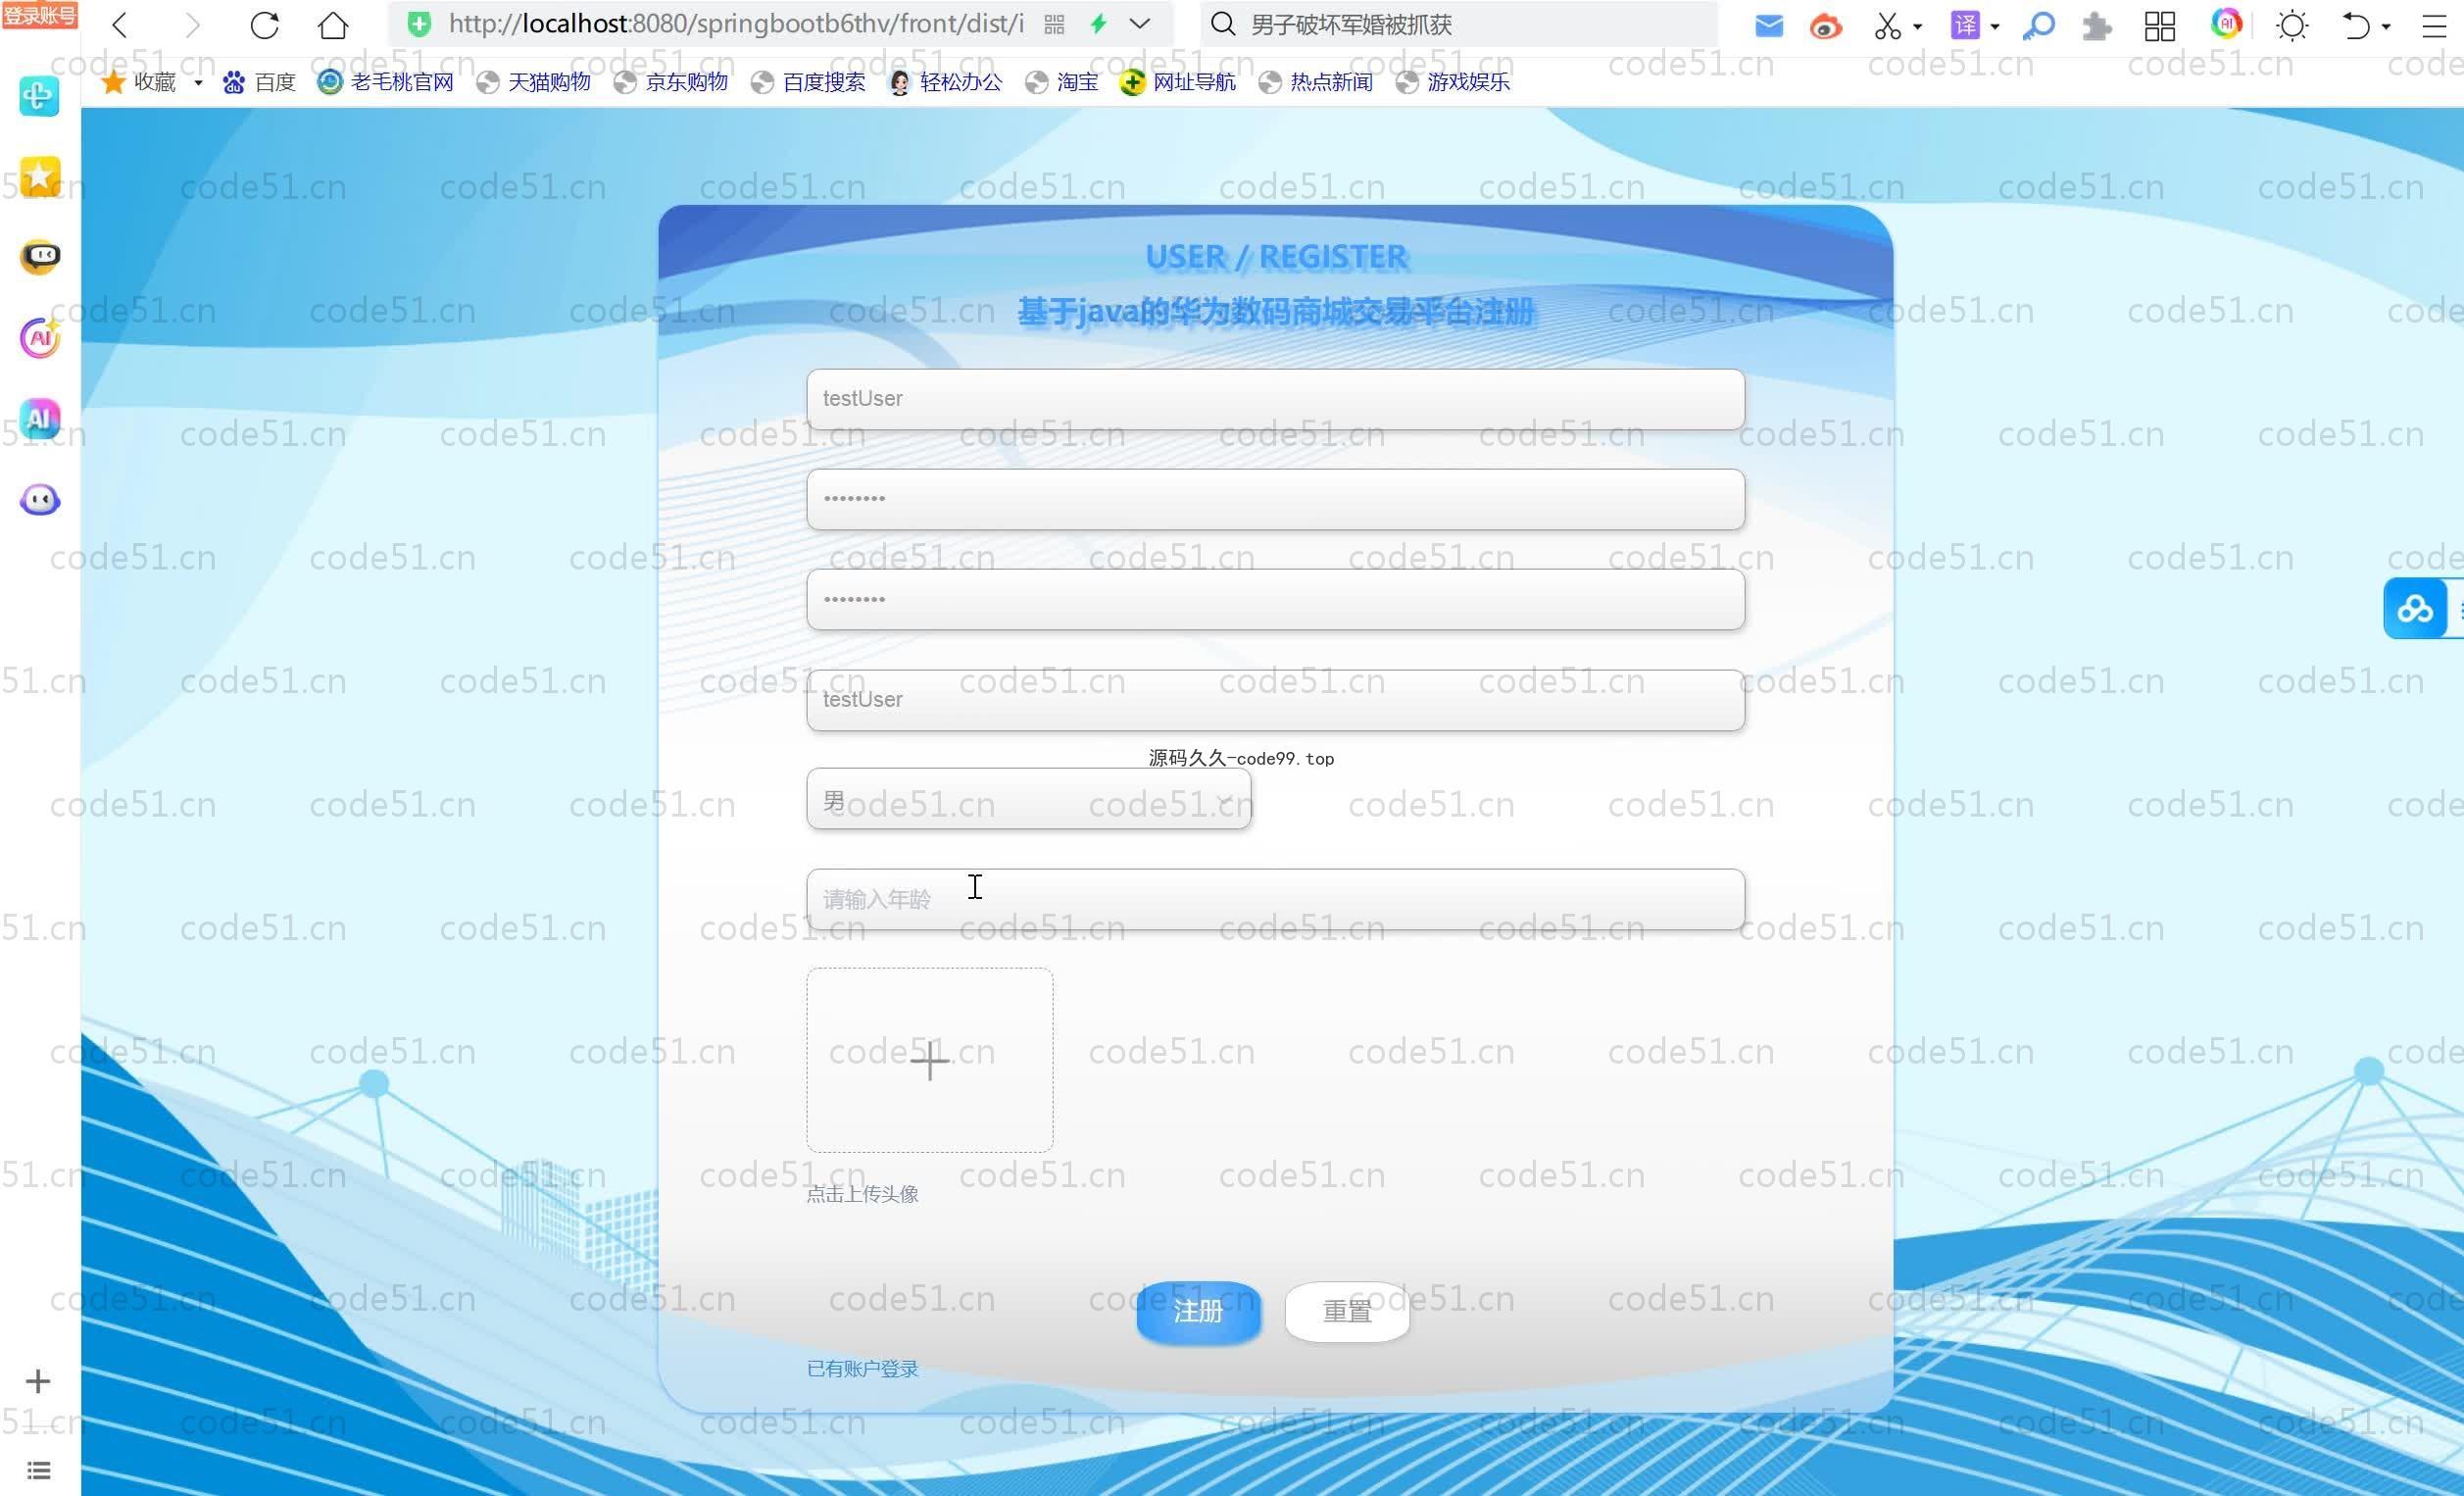The image size is (2464, 1496).
Task: Expand the undo dropdown arrow
Action: (2387, 27)
